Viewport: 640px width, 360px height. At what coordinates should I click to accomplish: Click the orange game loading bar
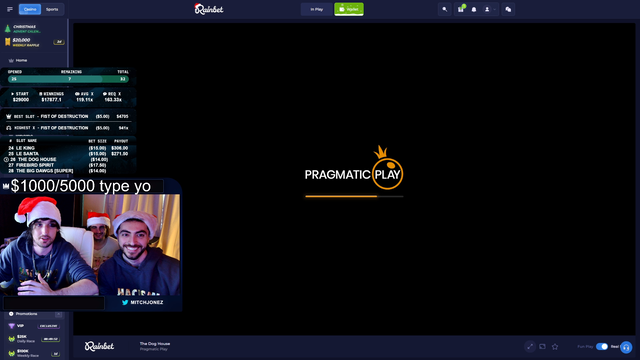click(354, 196)
